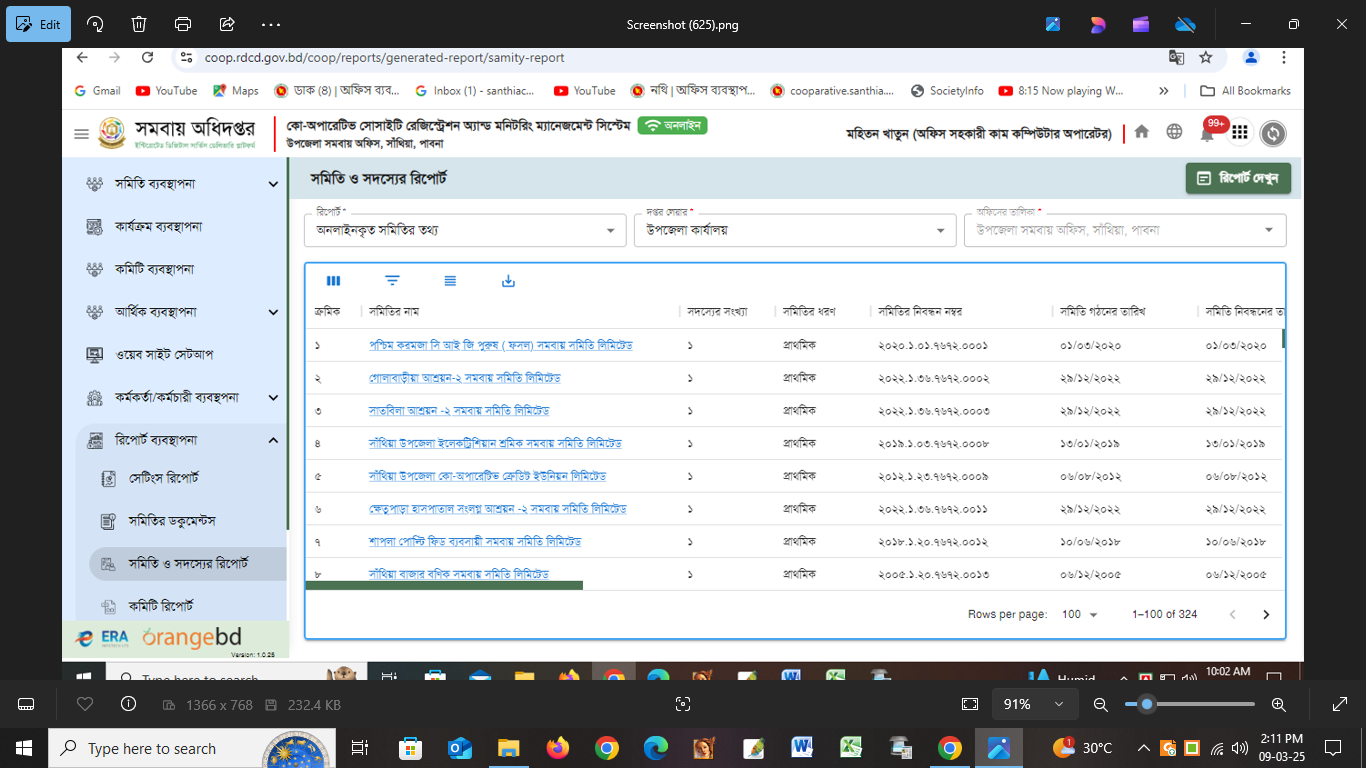Select কমিটি রিপোর্ট in the sidebar
This screenshot has height=768, width=1366.
(160, 606)
